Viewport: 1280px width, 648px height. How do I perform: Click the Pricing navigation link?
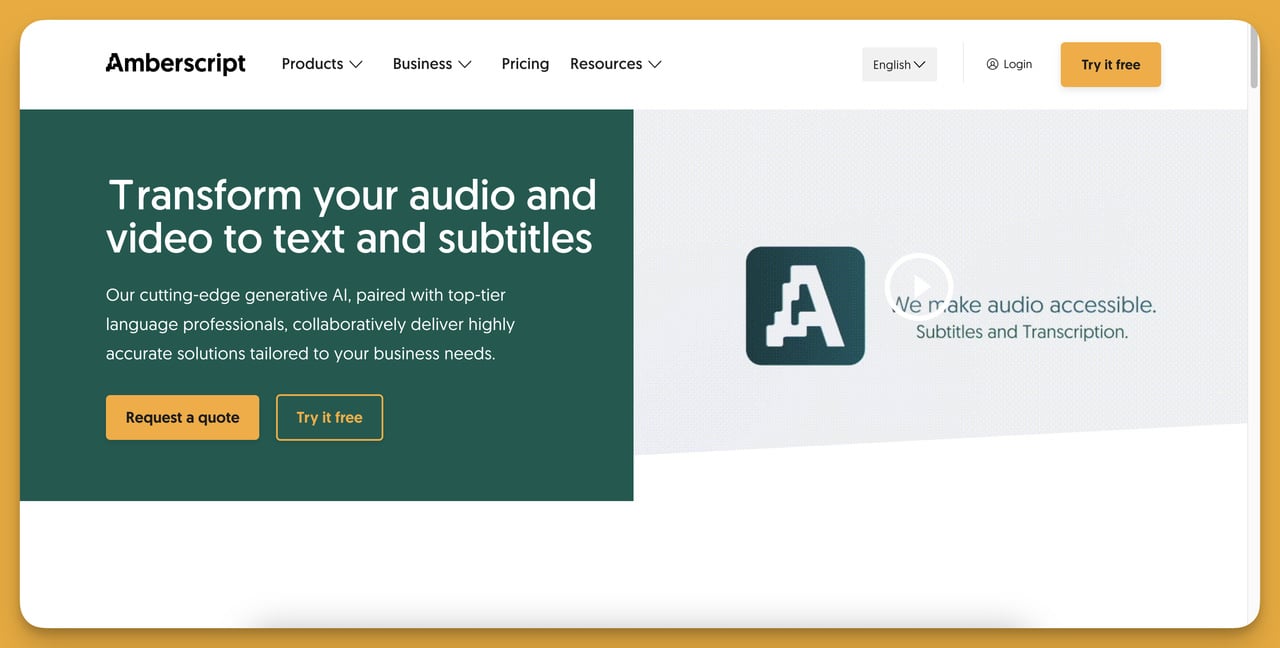point(525,63)
